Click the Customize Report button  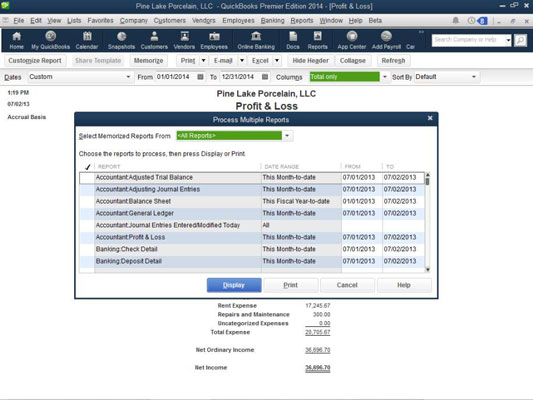pyautogui.click(x=35, y=60)
